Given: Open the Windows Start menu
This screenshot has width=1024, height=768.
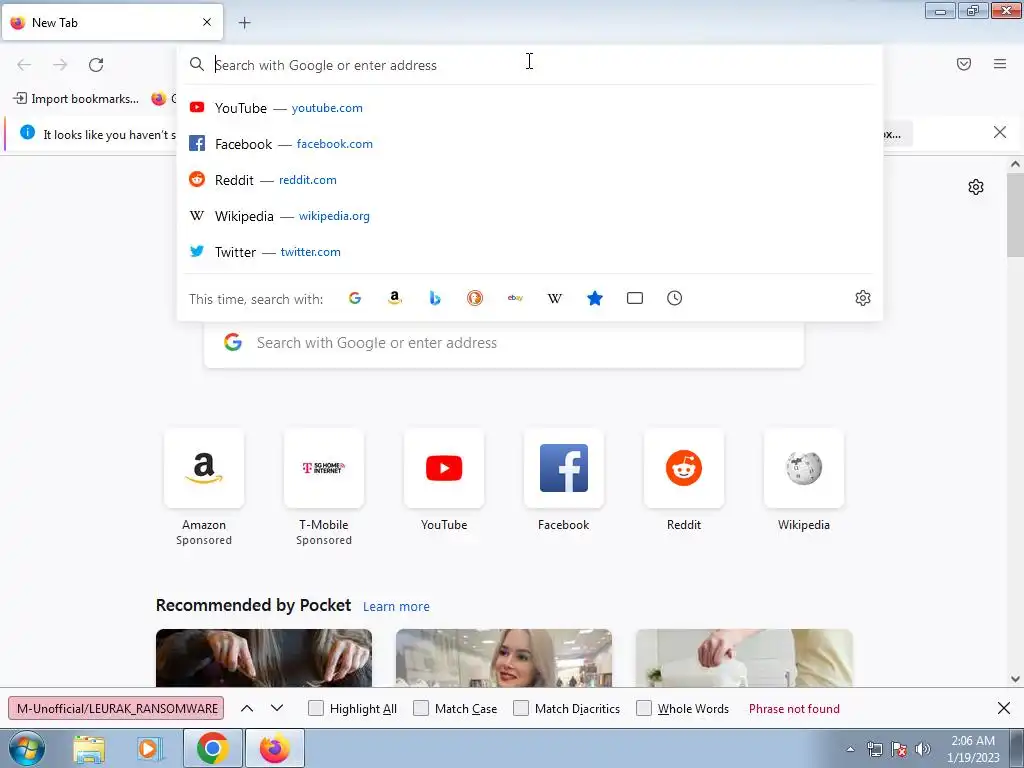Looking at the screenshot, I should click(x=27, y=748).
